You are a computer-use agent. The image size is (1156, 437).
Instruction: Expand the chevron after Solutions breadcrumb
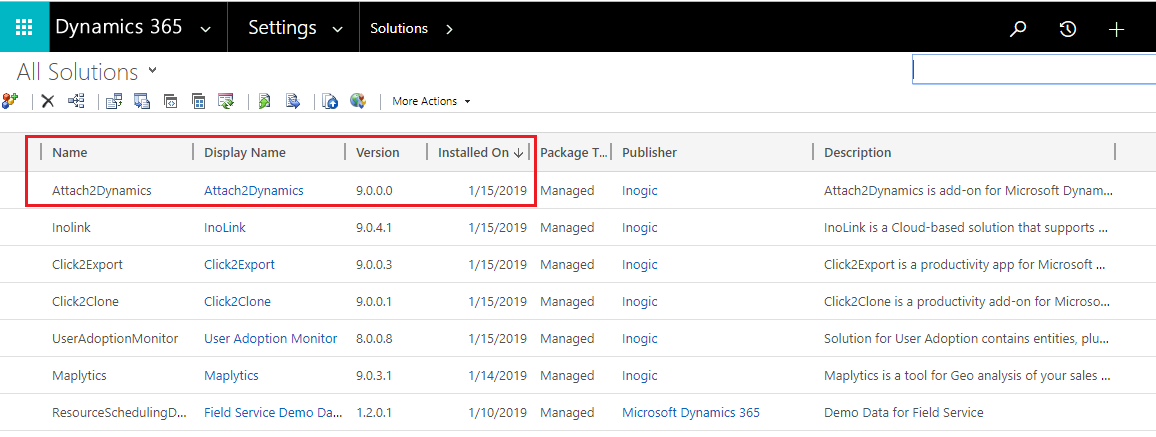point(450,29)
